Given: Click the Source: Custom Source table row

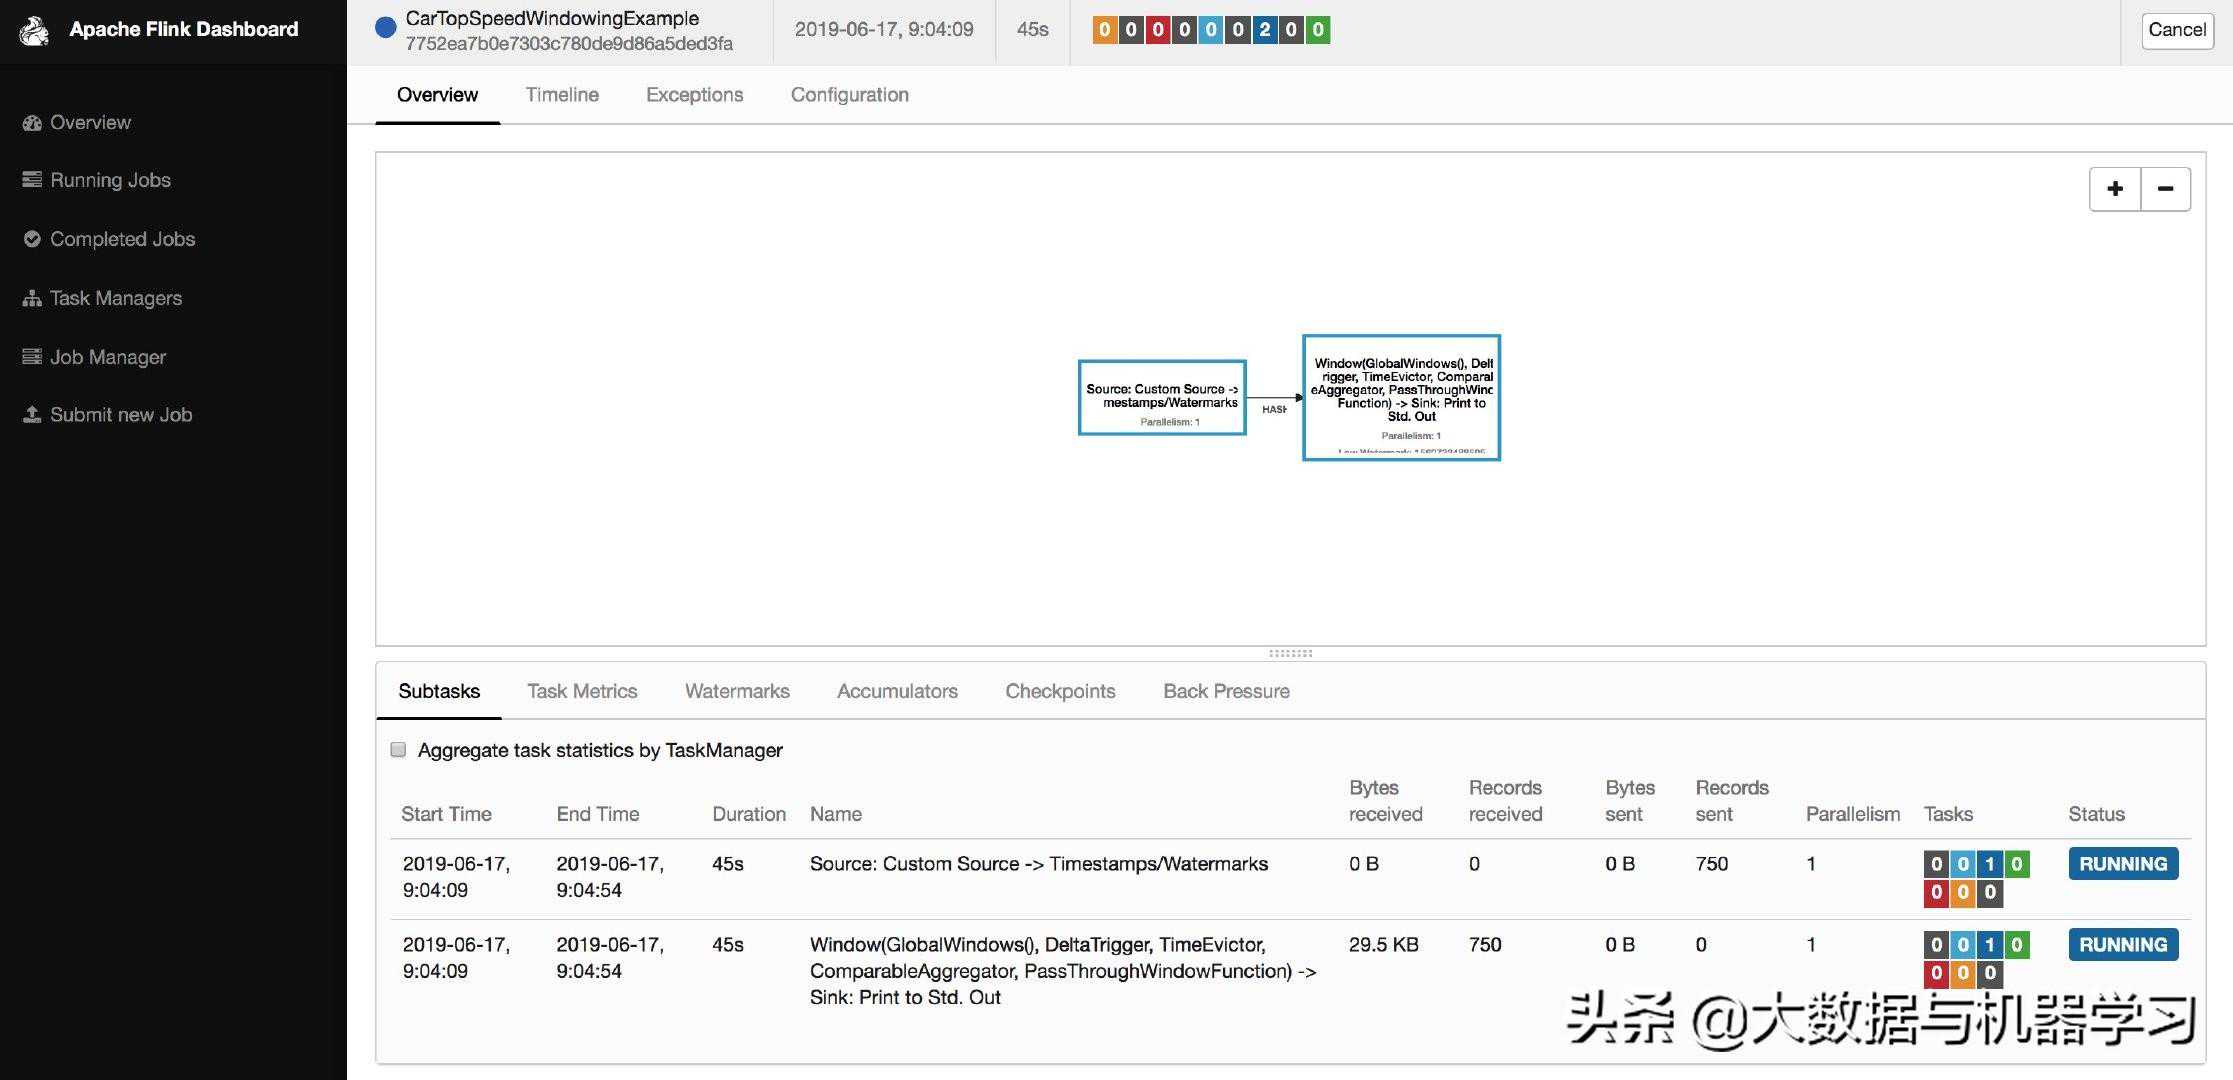Looking at the screenshot, I should [1038, 864].
